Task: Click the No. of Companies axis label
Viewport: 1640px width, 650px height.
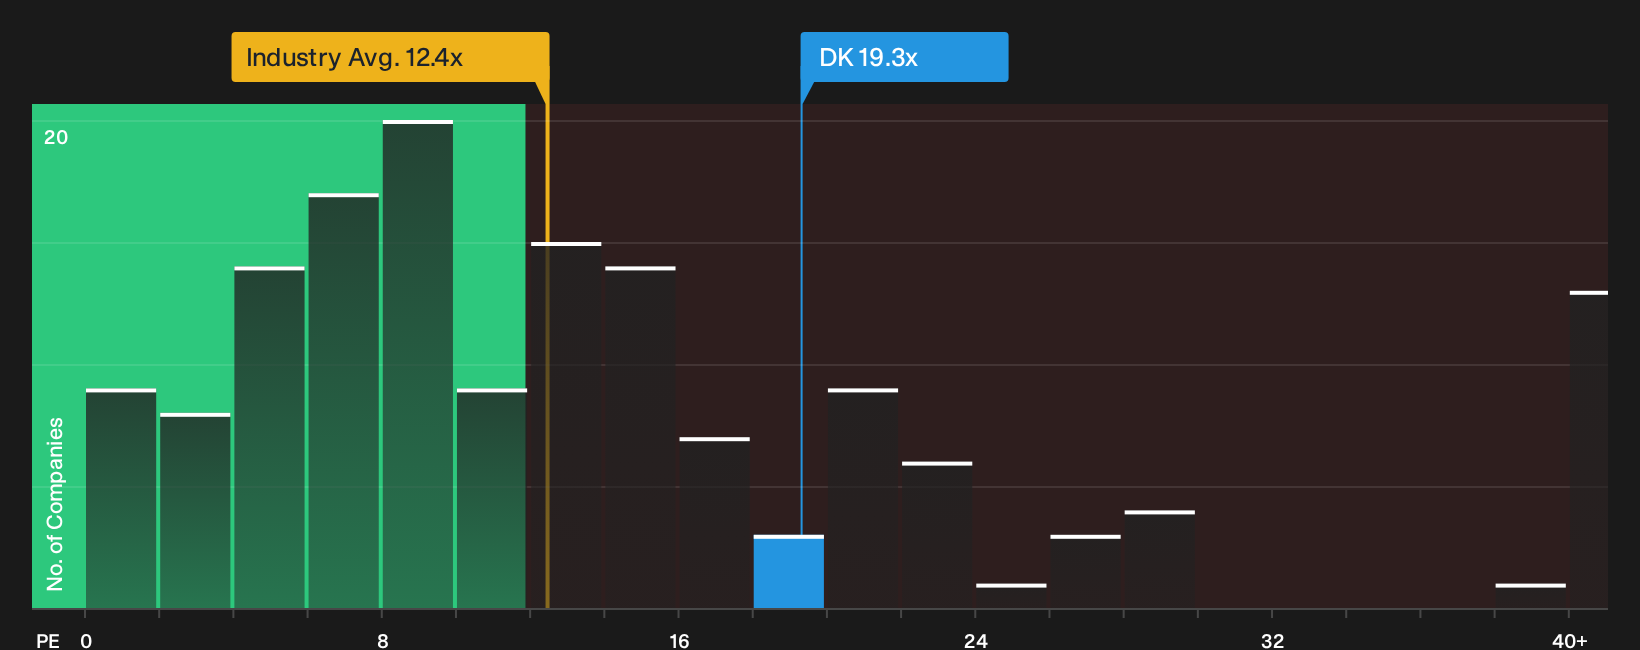Action: click(55, 504)
